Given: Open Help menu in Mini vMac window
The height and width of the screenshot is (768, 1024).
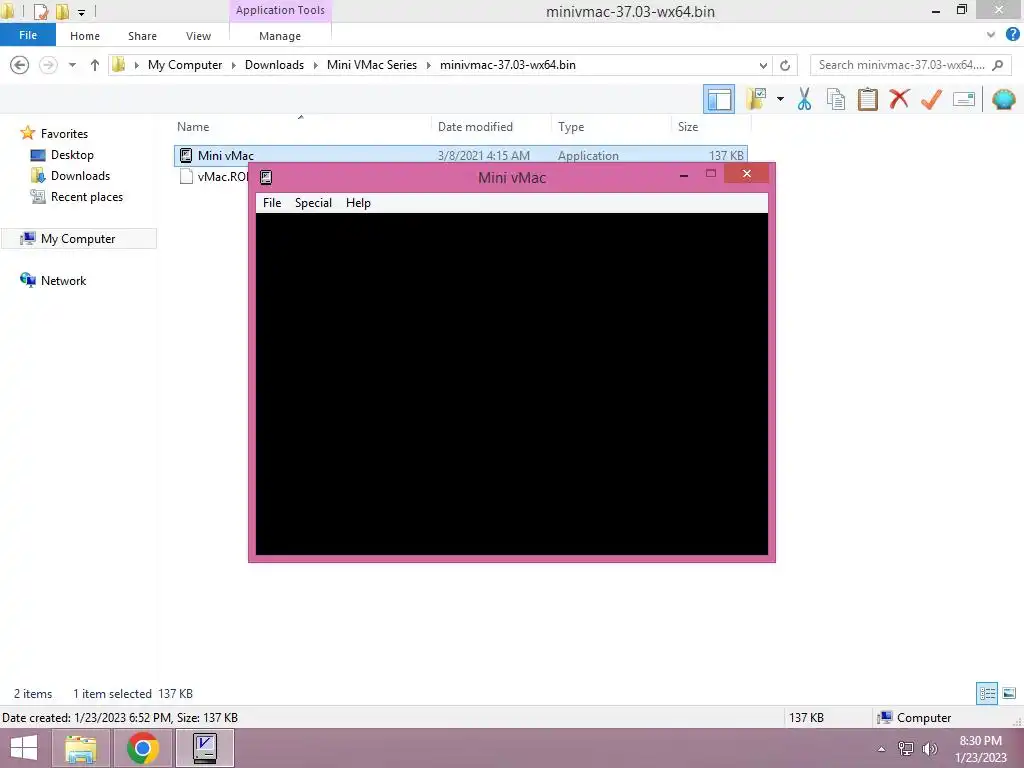Looking at the screenshot, I should coord(358,203).
